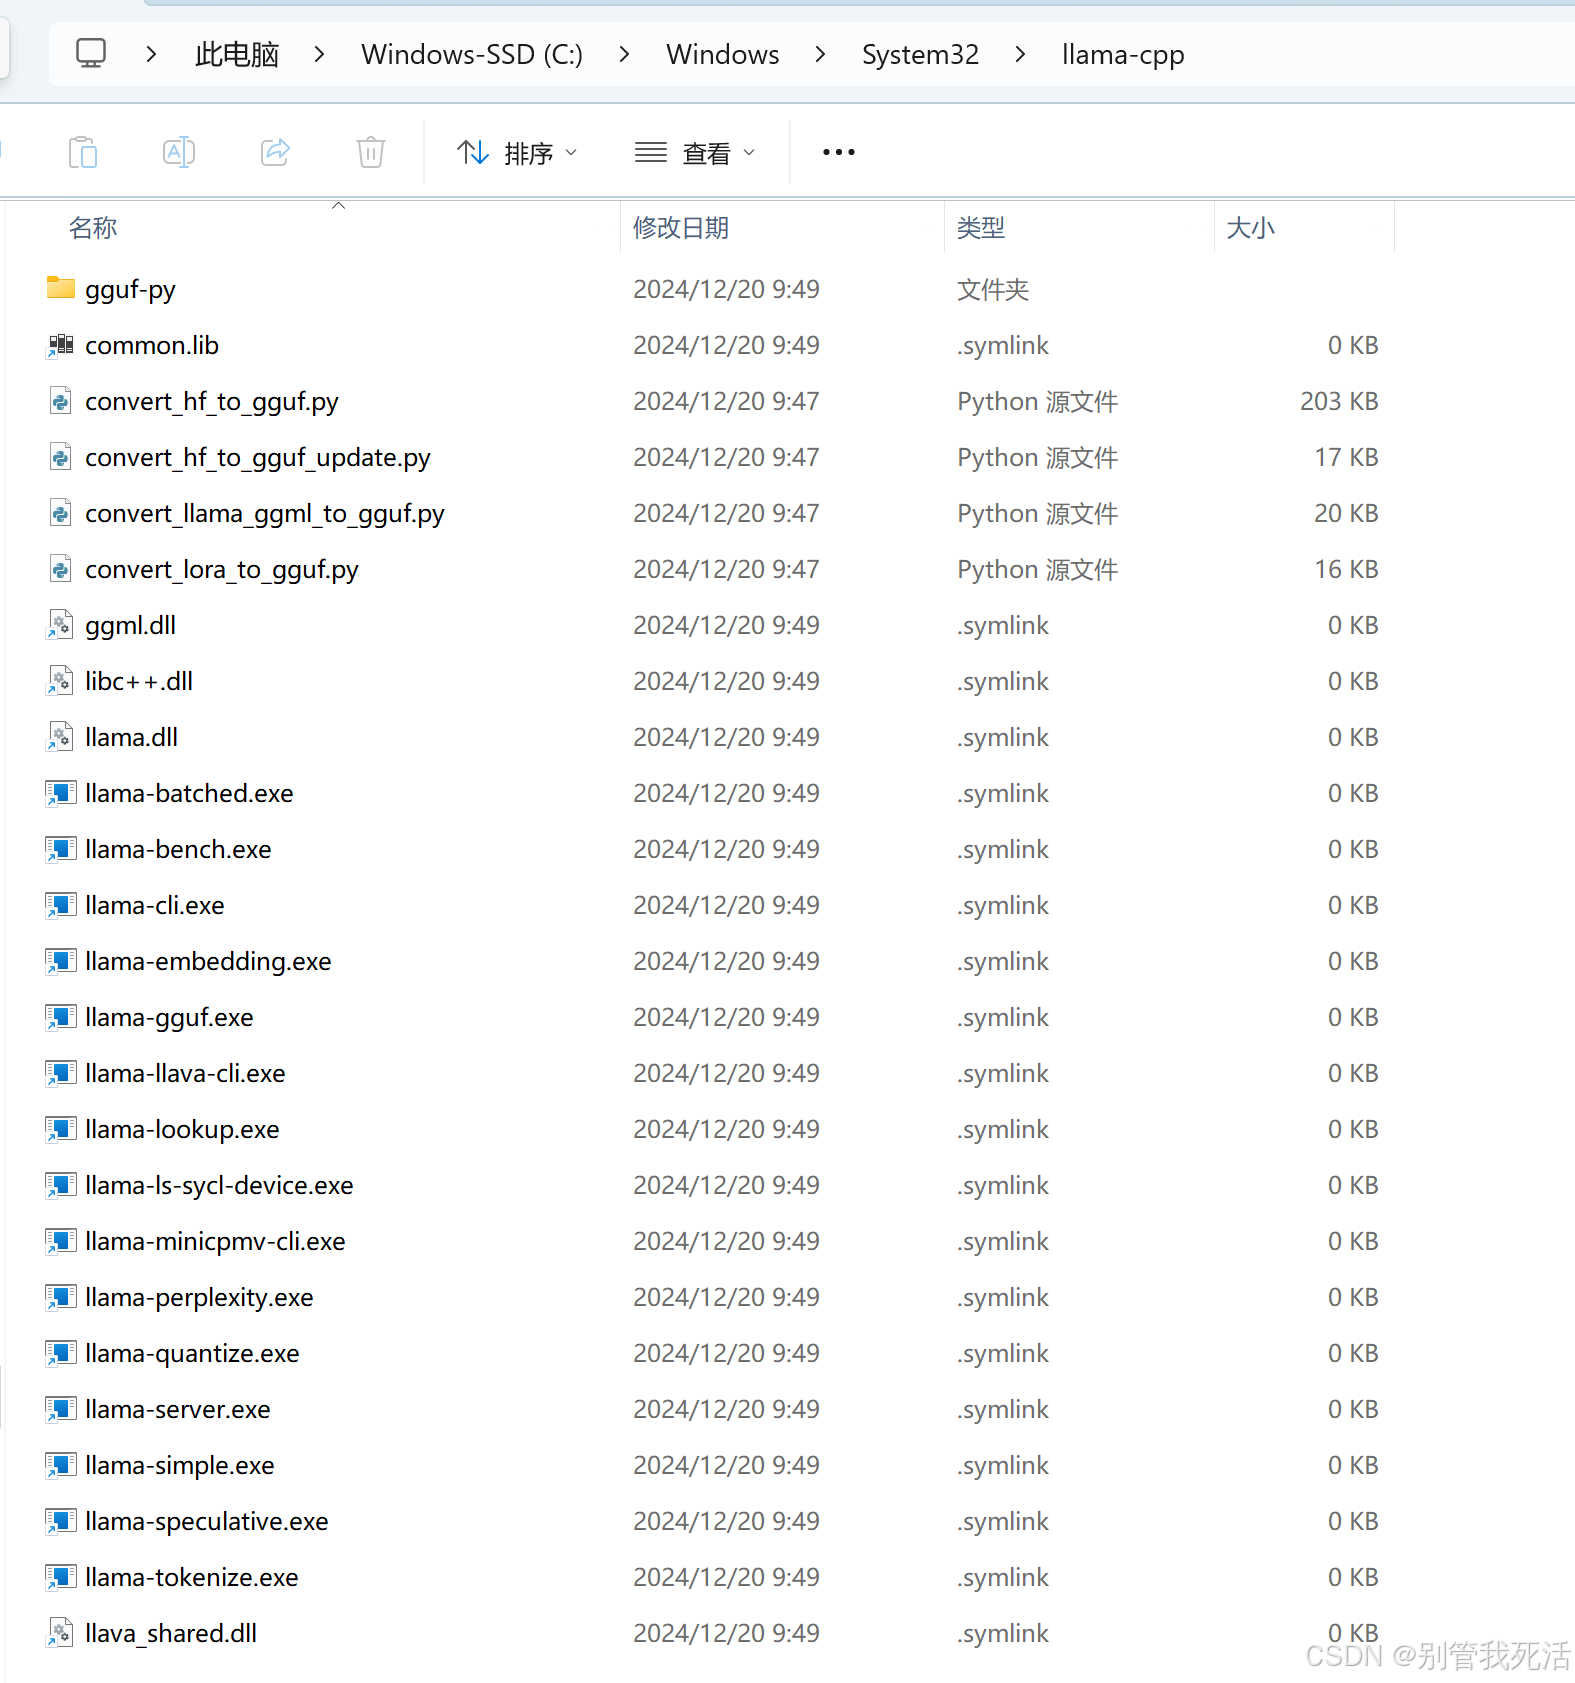1575x1683 pixels.
Task: Select libc++.dll file icon
Action: pyautogui.click(x=61, y=681)
